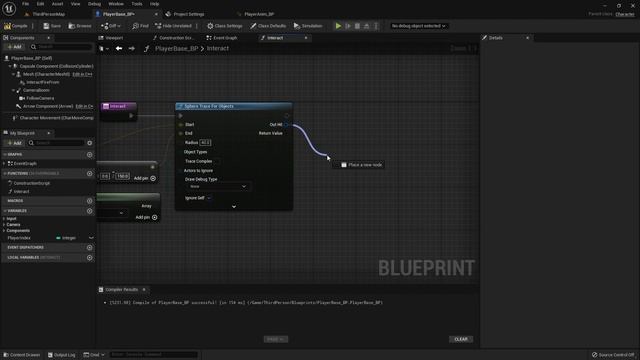Click the Radius value field

[205, 142]
